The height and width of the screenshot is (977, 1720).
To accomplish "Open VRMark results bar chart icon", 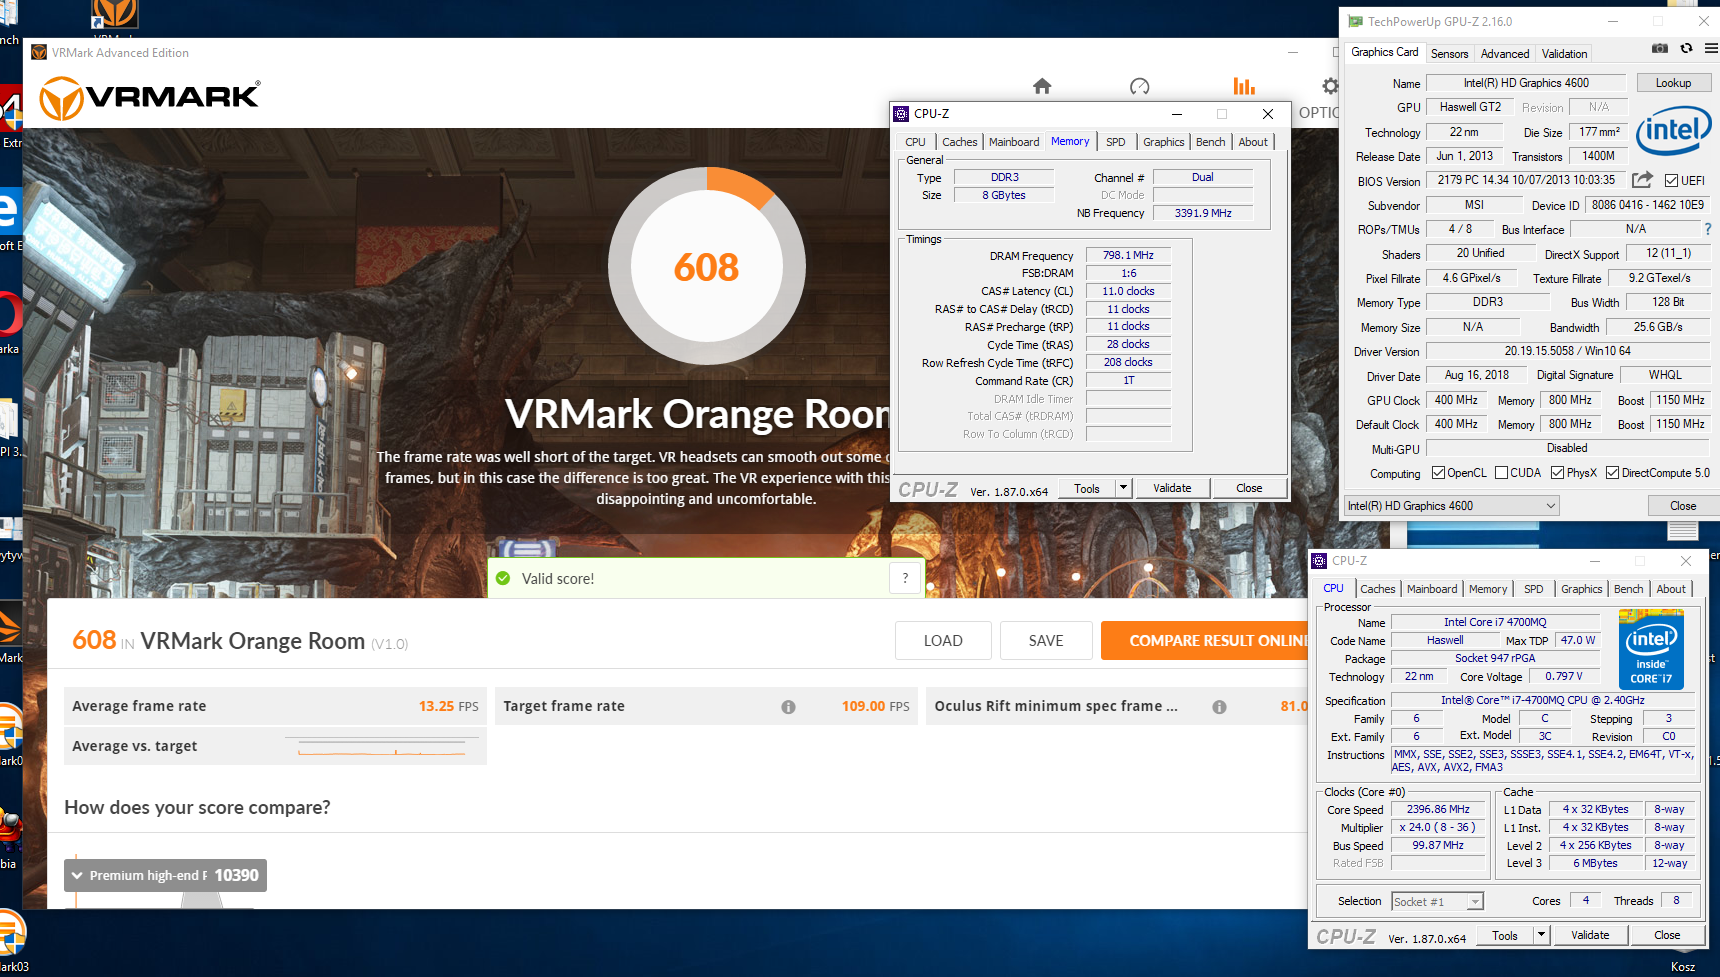I will point(1243,87).
